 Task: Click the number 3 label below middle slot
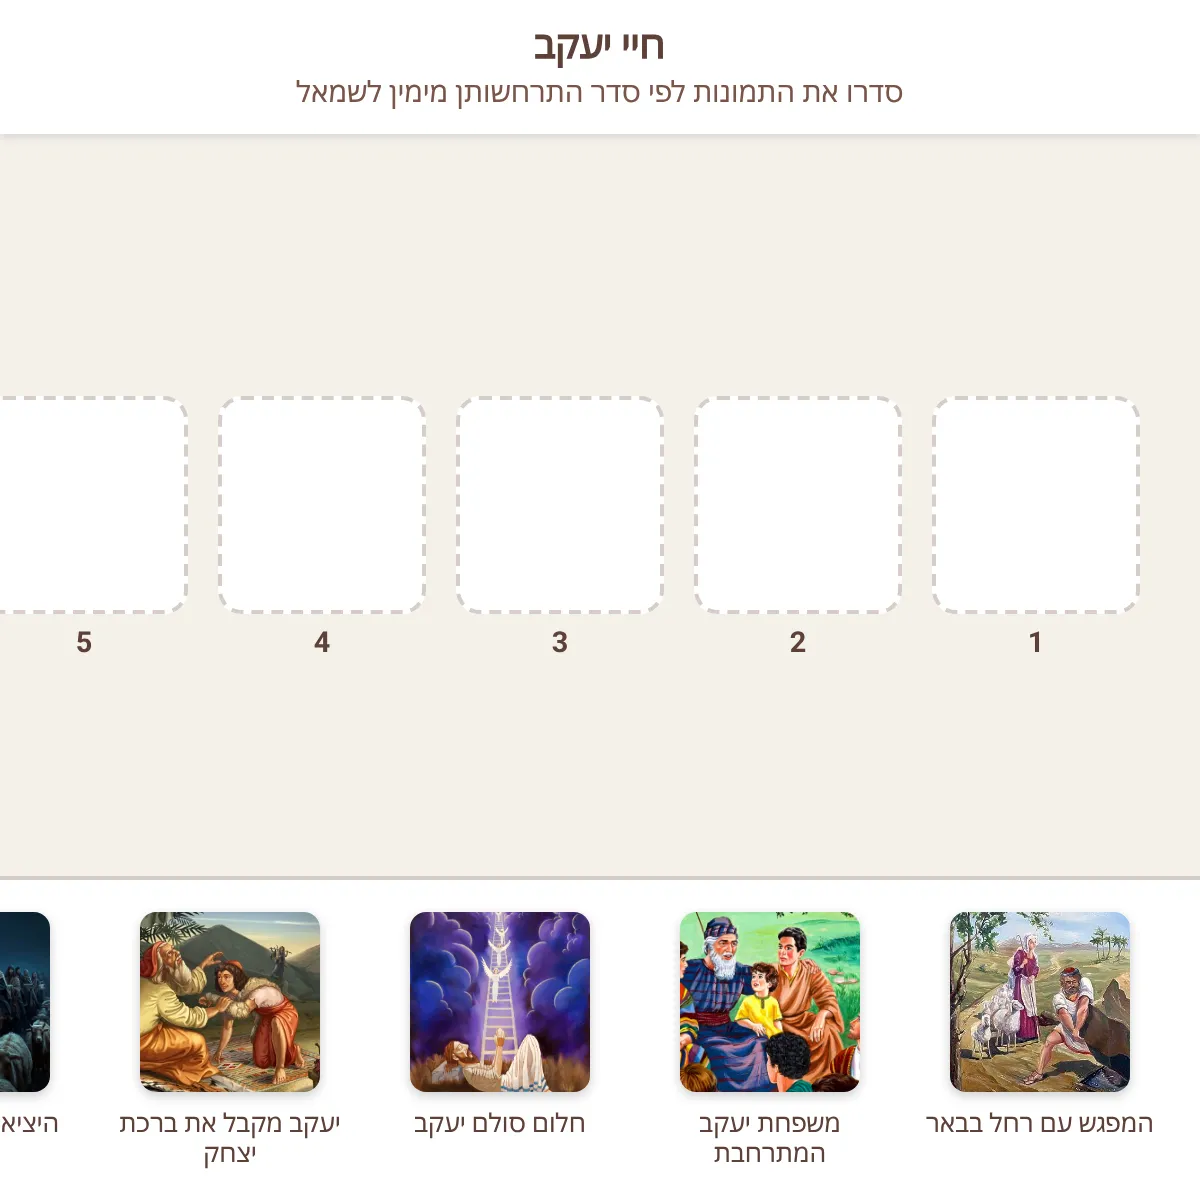click(x=559, y=642)
